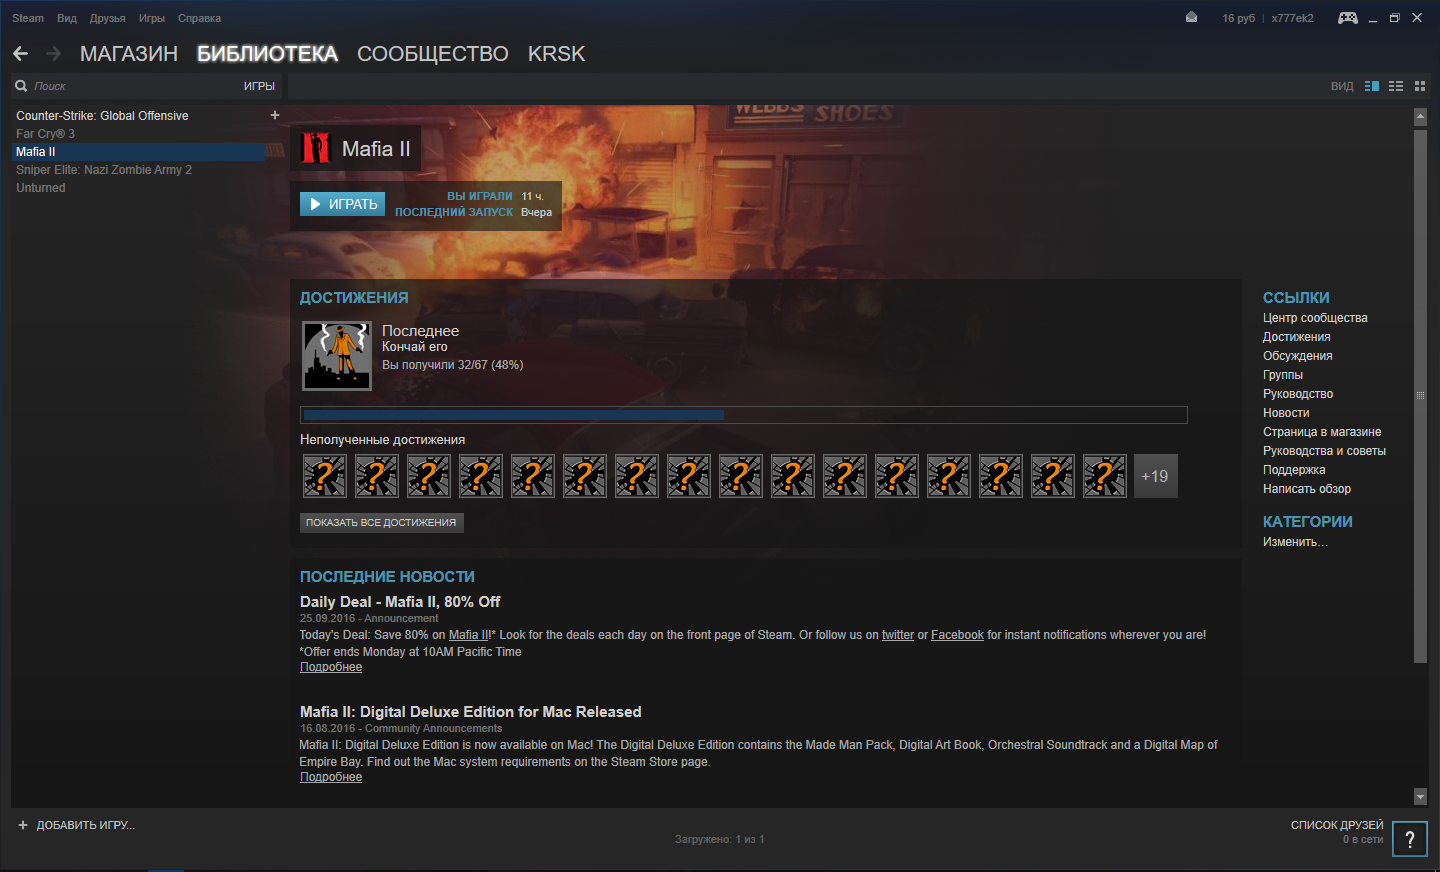The height and width of the screenshot is (872, 1440).
Task: Open Новости link
Action: point(1286,413)
